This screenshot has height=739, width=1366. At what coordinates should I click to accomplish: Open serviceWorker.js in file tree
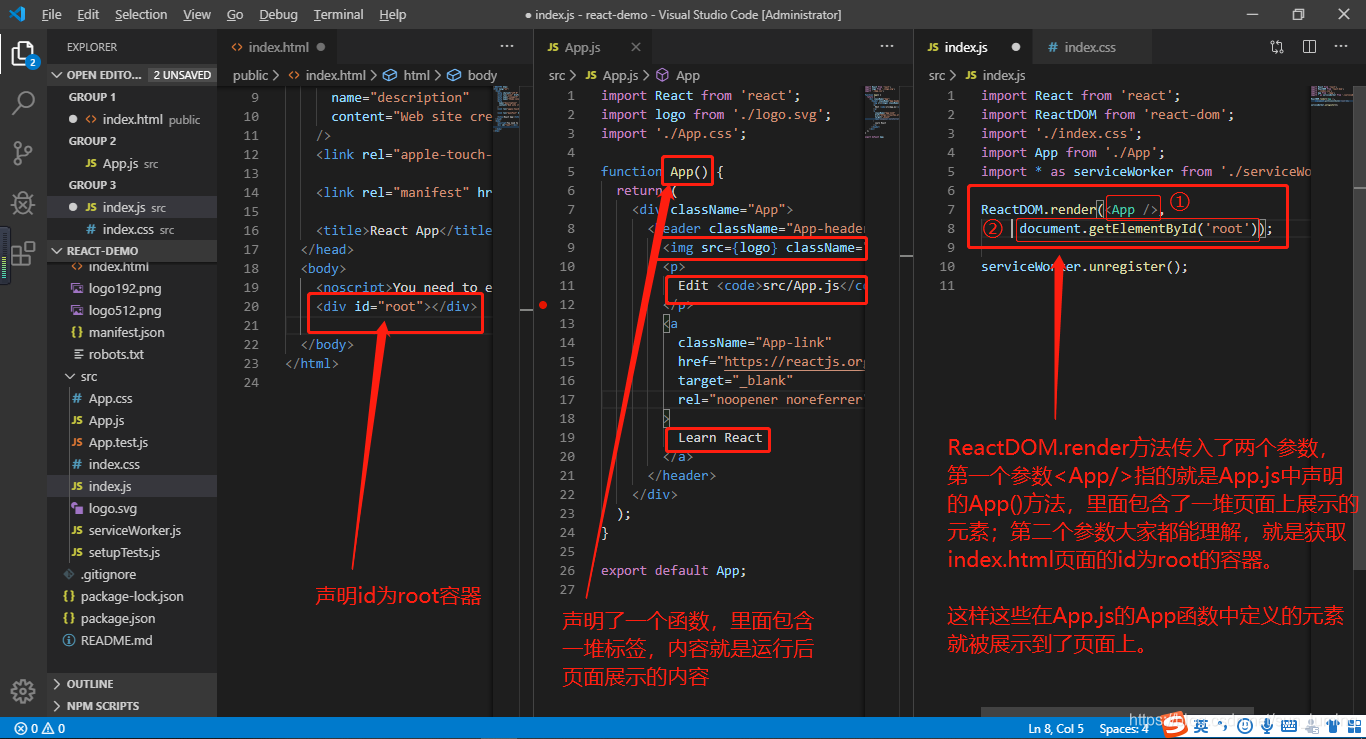pyautogui.click(x=132, y=530)
